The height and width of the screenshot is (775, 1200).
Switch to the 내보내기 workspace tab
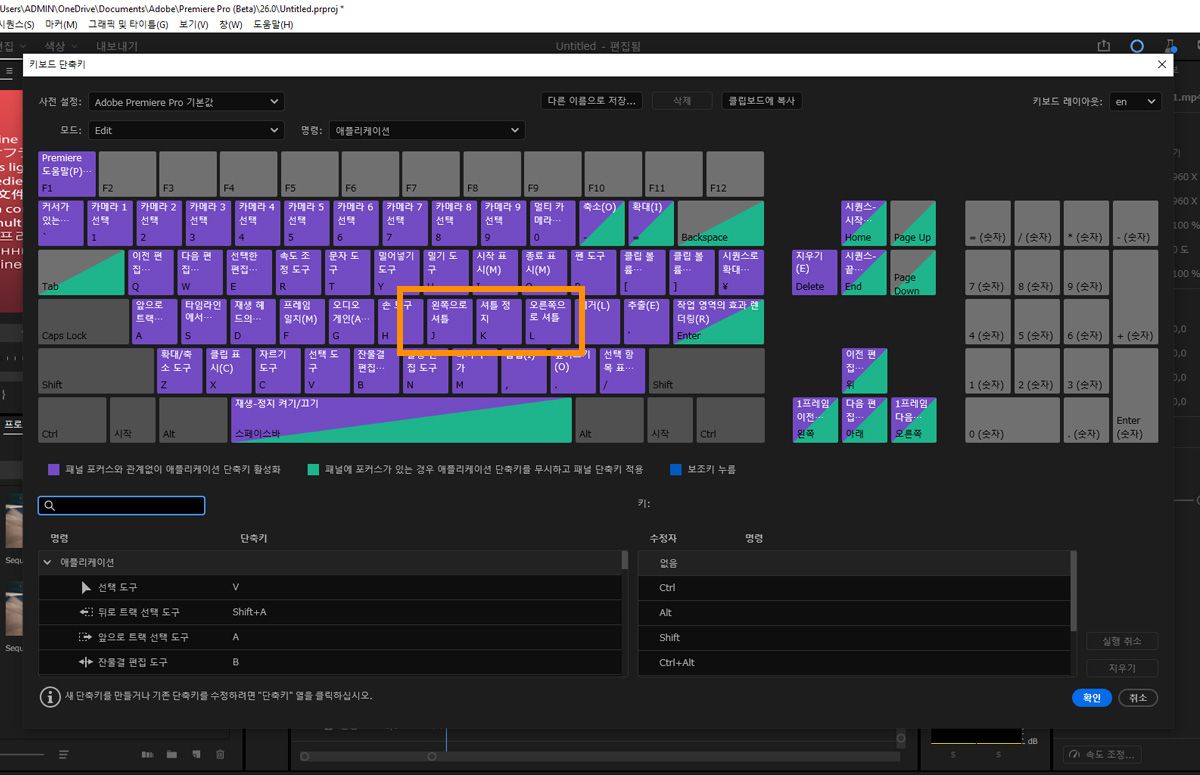coord(116,46)
